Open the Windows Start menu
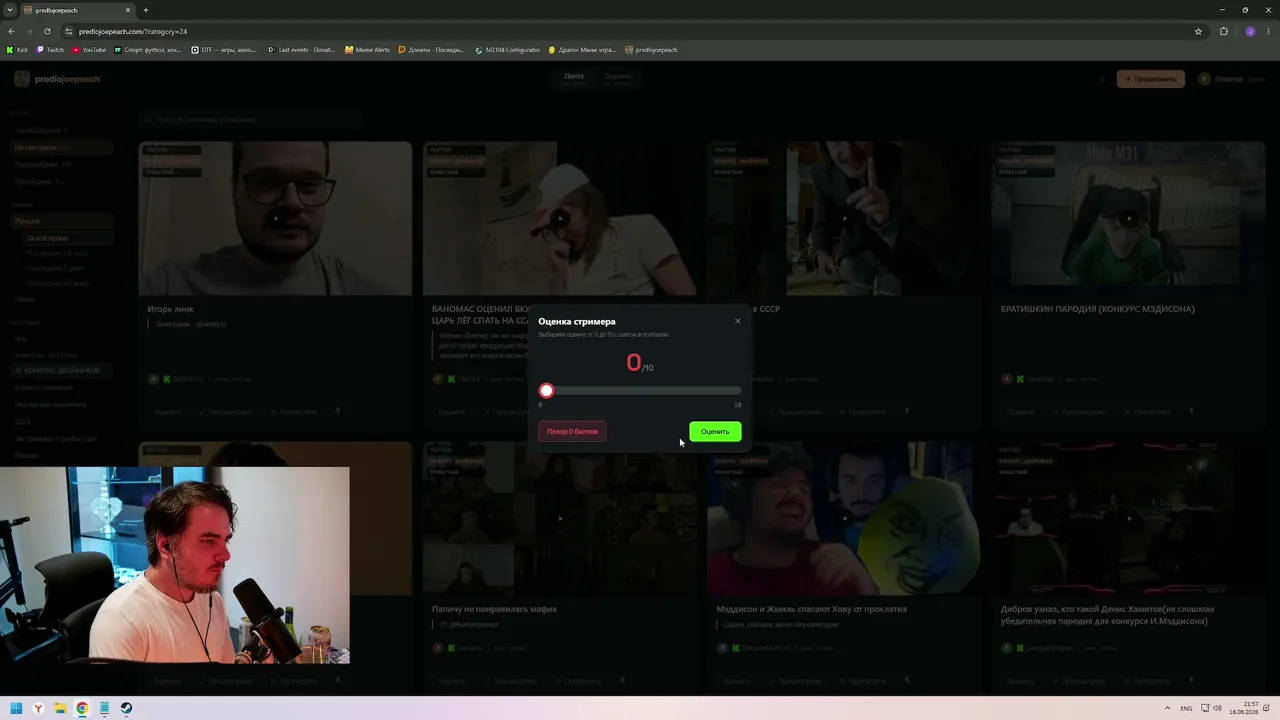 [16, 708]
